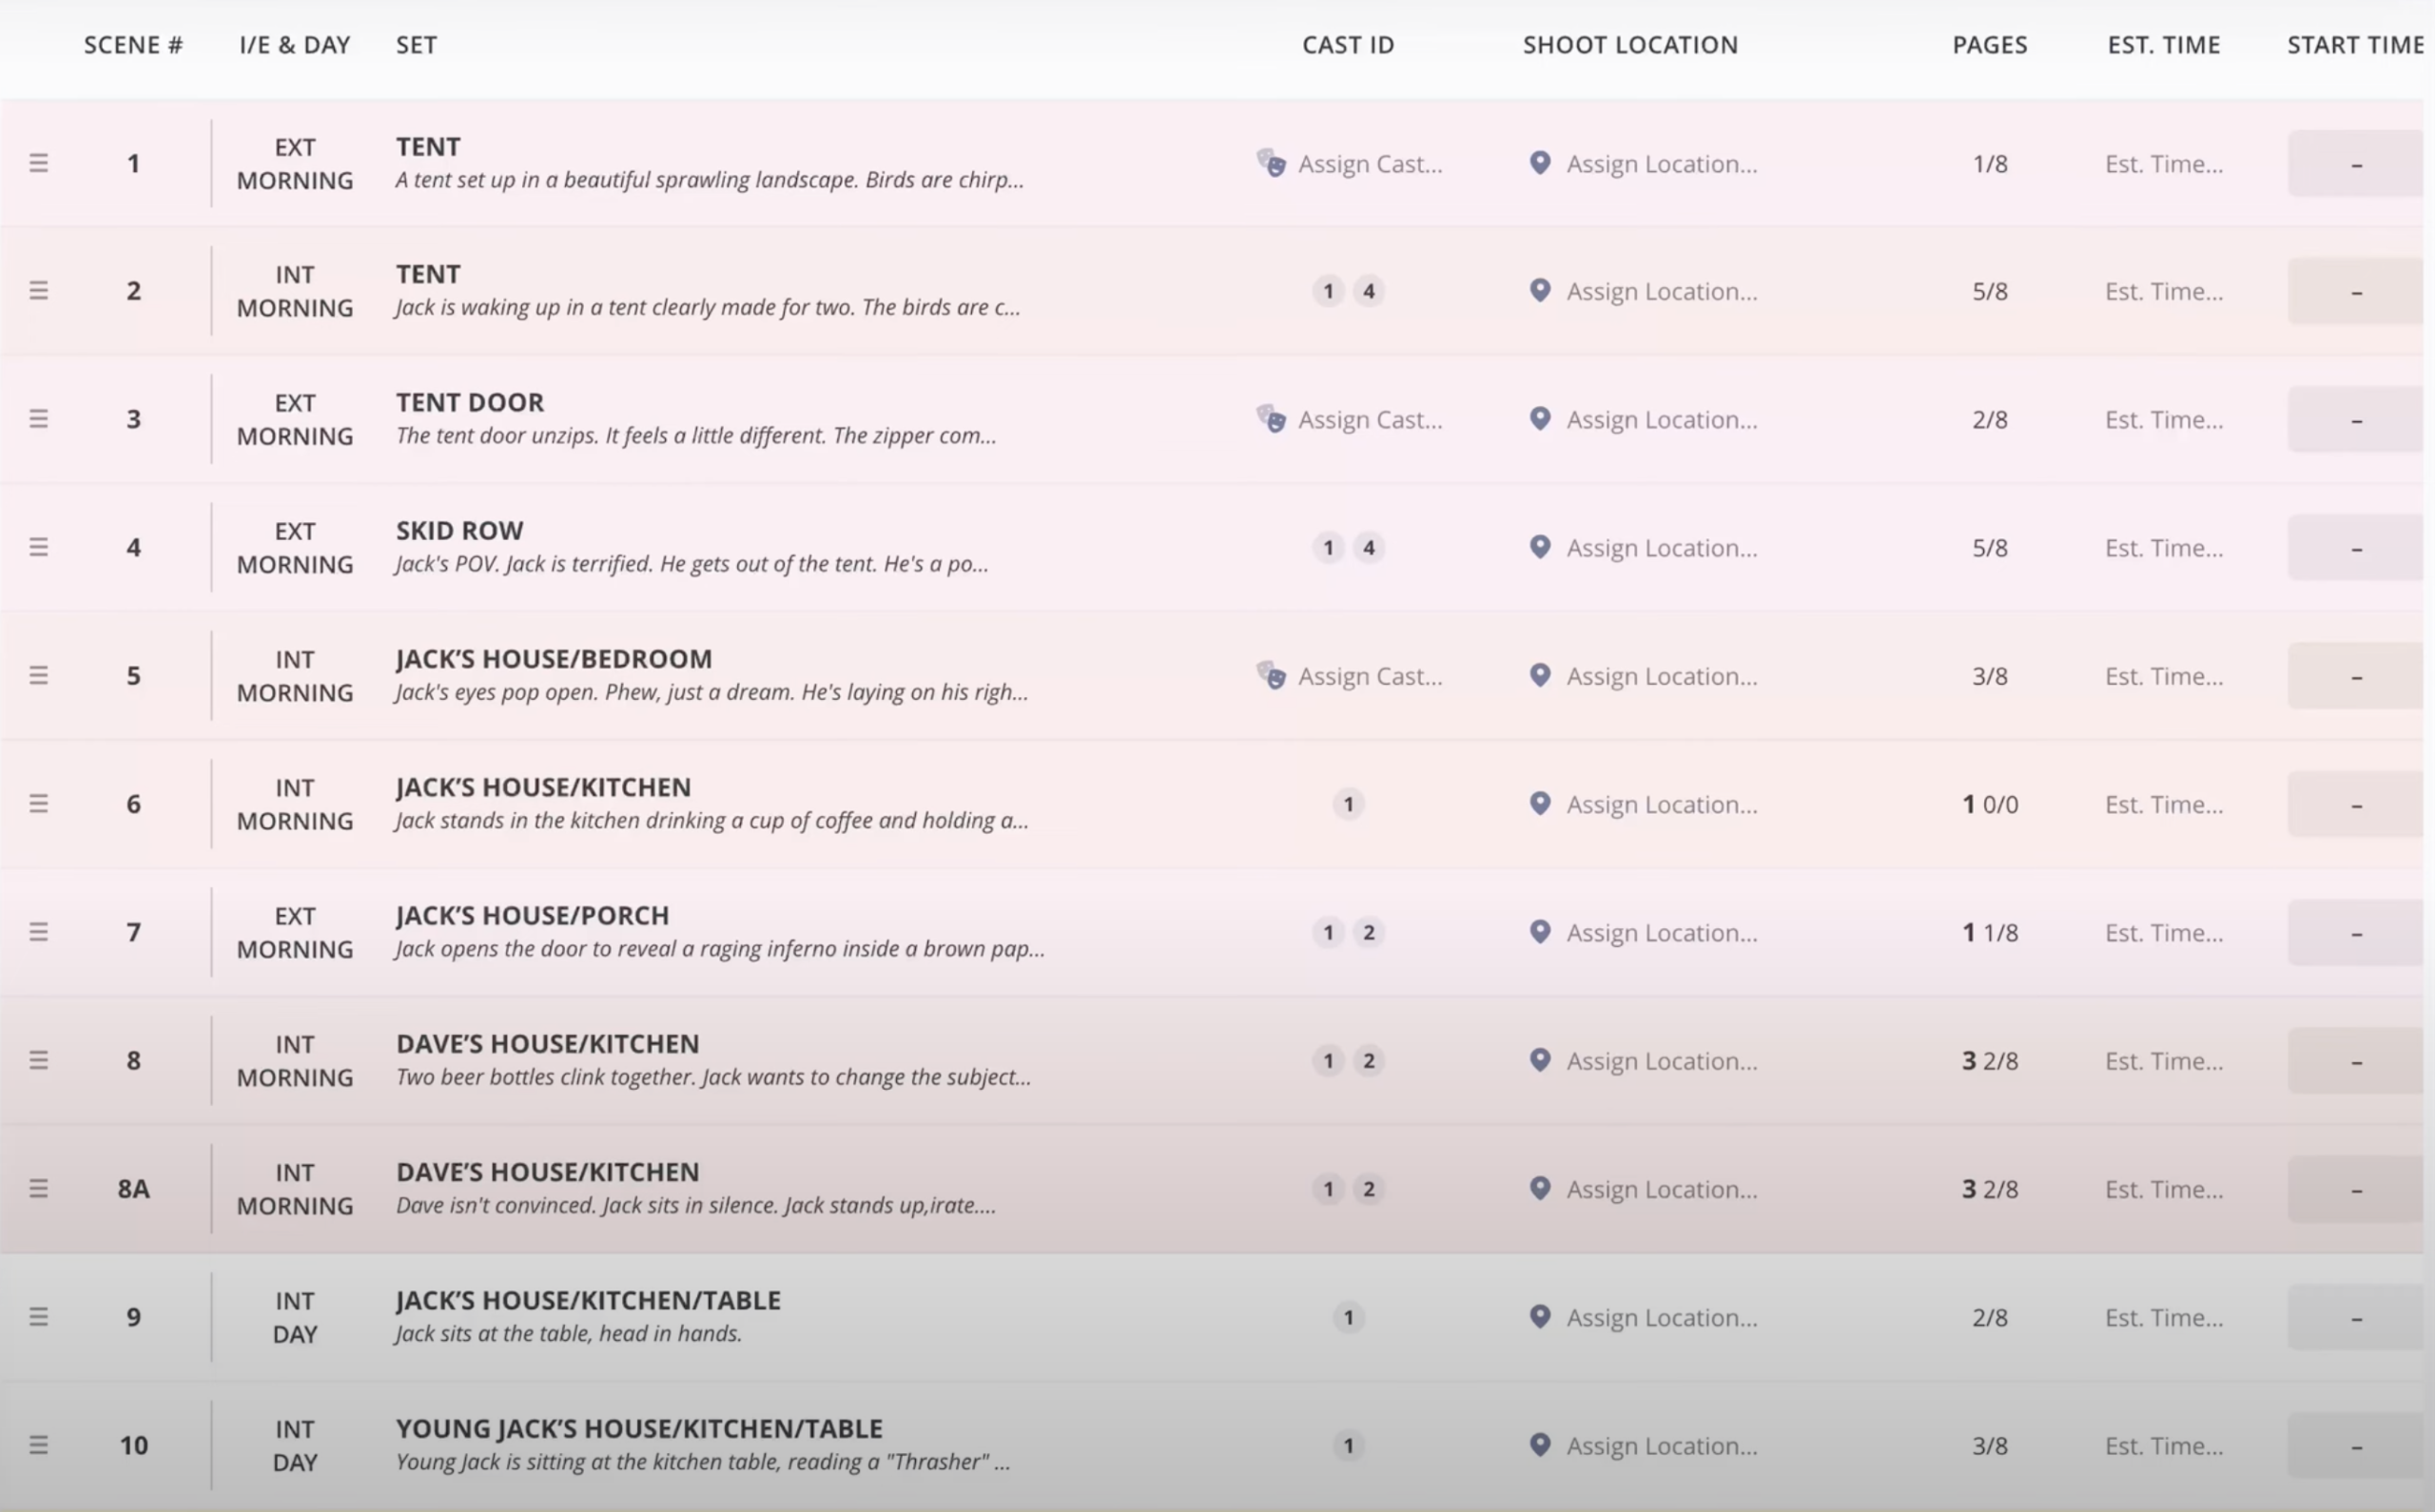Click location pin icon on scene 7

(1540, 931)
